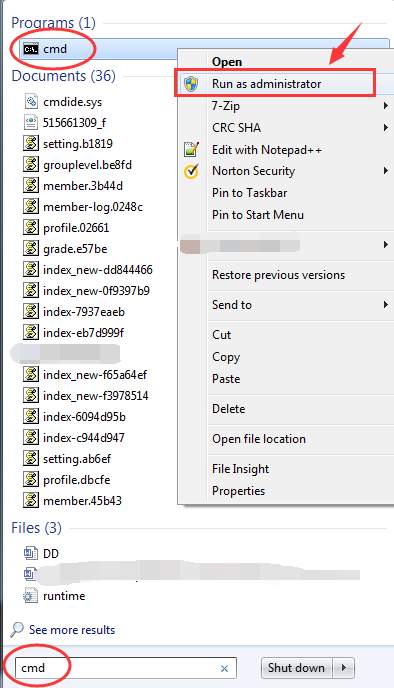Screen dimensions: 394x688
Task: Clear search with the X icon
Action: pos(224,668)
